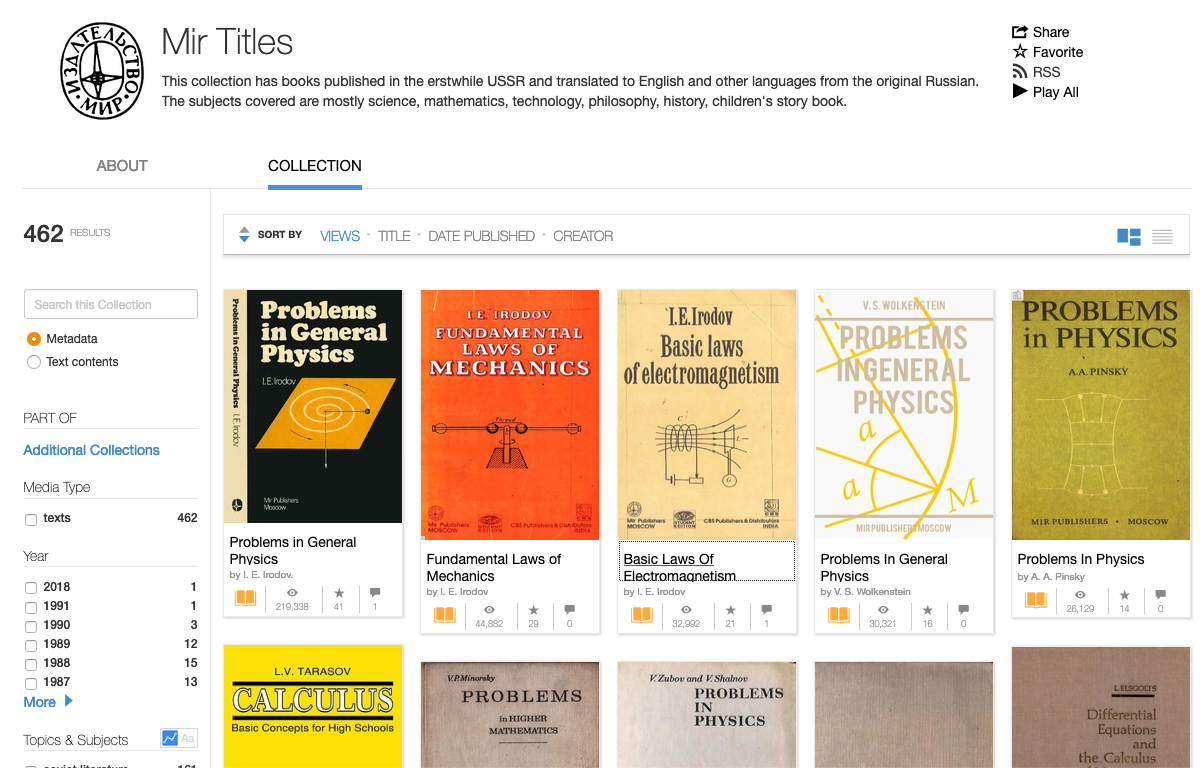Expand More year filters
This screenshot has height=768, width=1200.
click(x=41, y=702)
